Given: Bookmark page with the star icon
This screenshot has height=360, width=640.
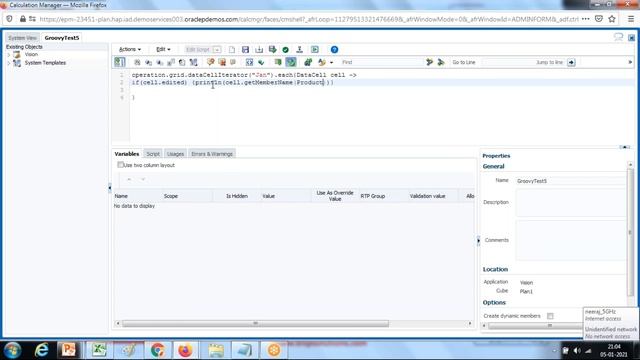Looking at the screenshot, I should (x=612, y=19).
